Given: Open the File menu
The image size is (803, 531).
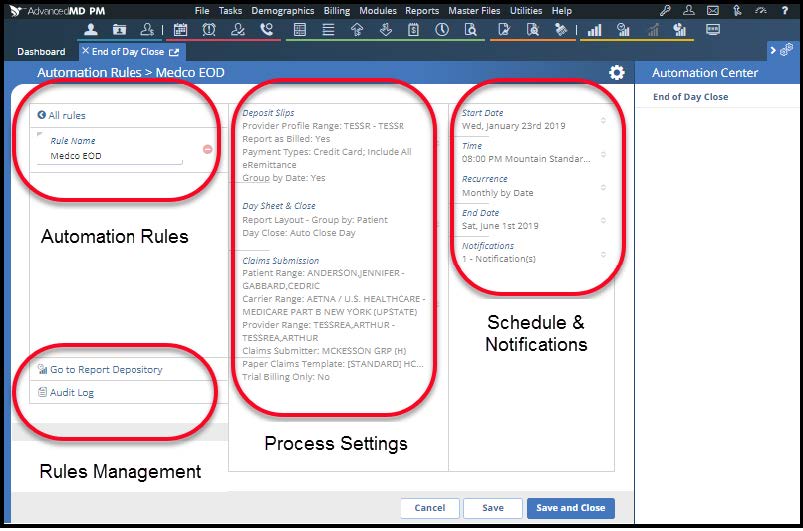Looking at the screenshot, I should click(202, 11).
